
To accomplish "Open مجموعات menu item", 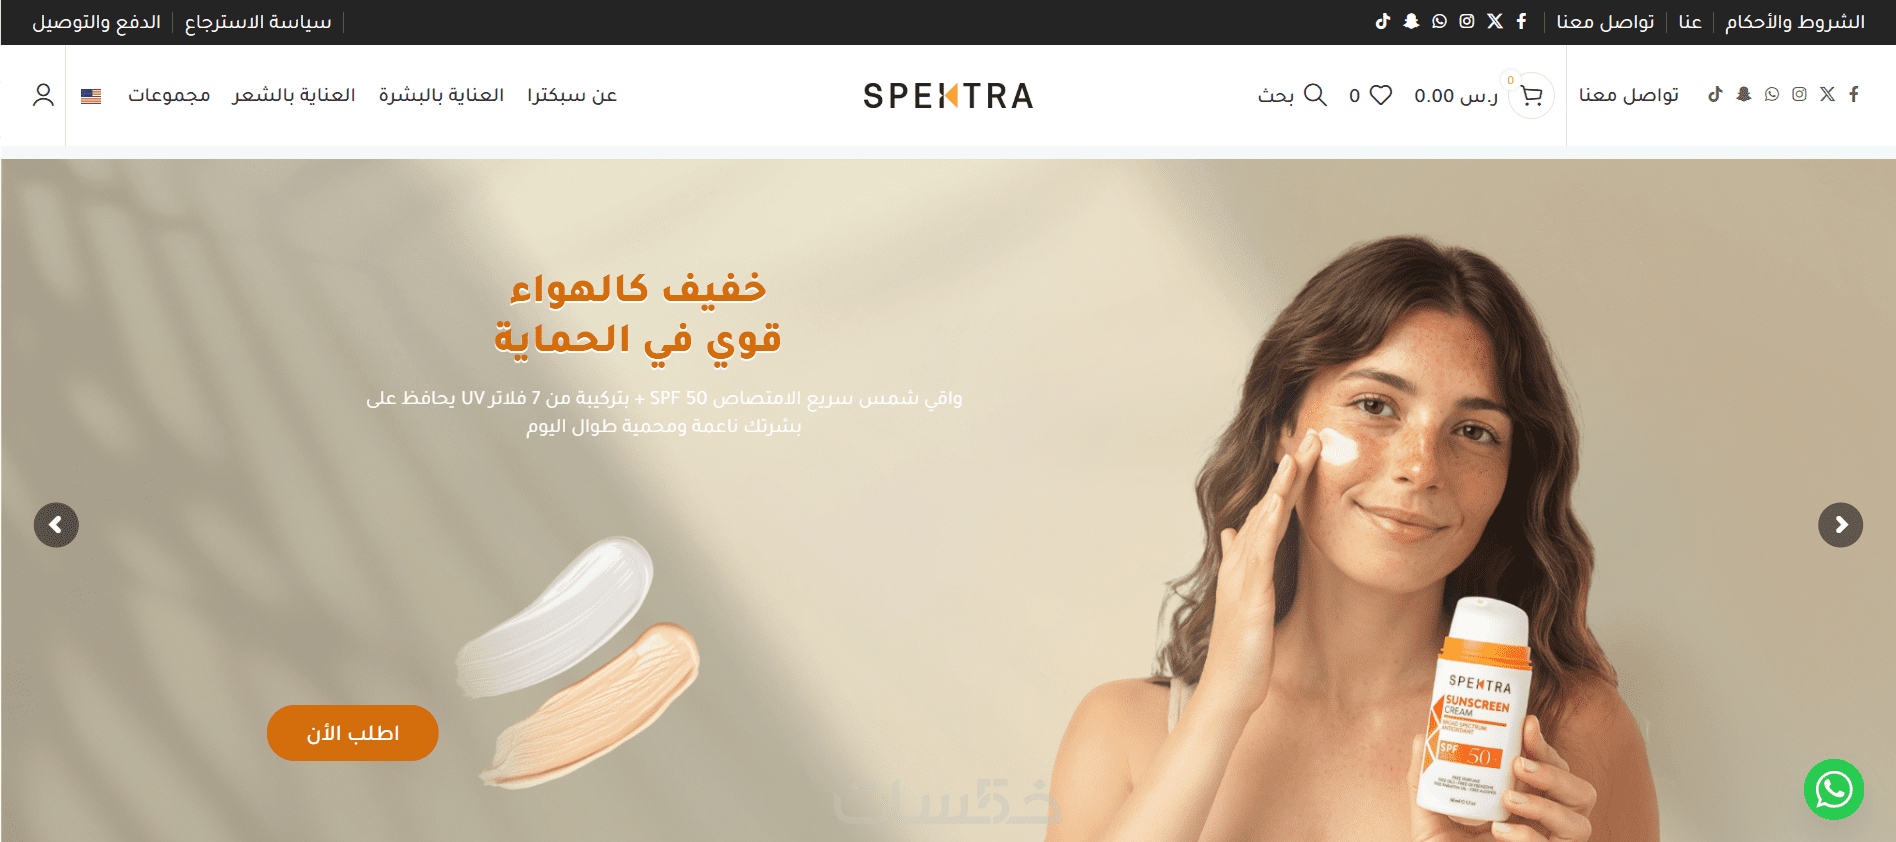I will 169,95.
